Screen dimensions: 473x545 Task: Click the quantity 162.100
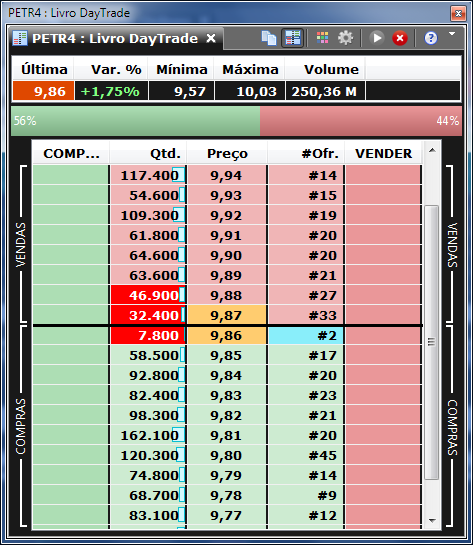pos(148,435)
